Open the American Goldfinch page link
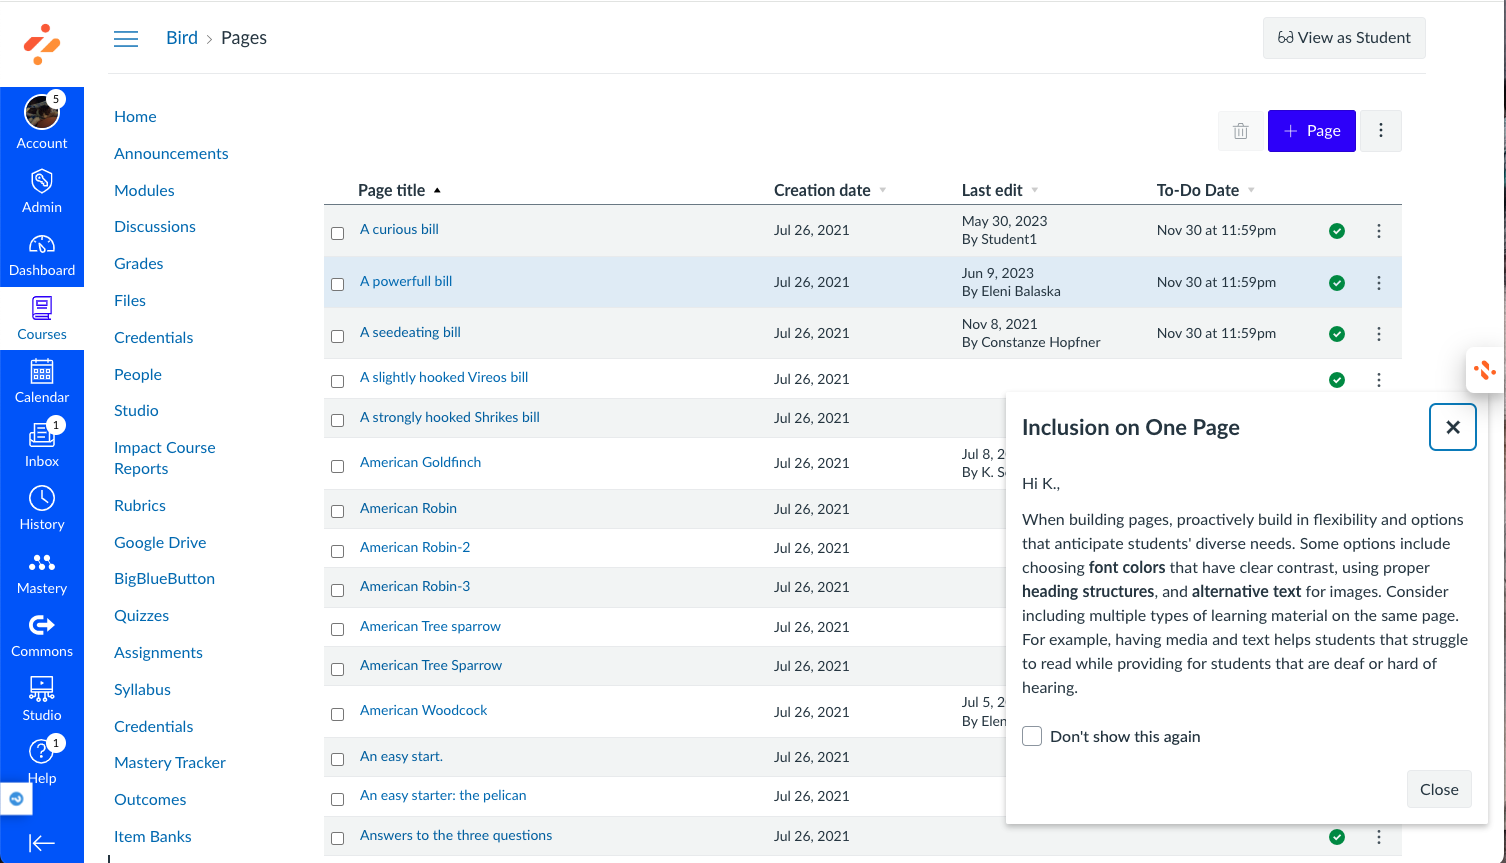This screenshot has width=1506, height=863. (420, 462)
